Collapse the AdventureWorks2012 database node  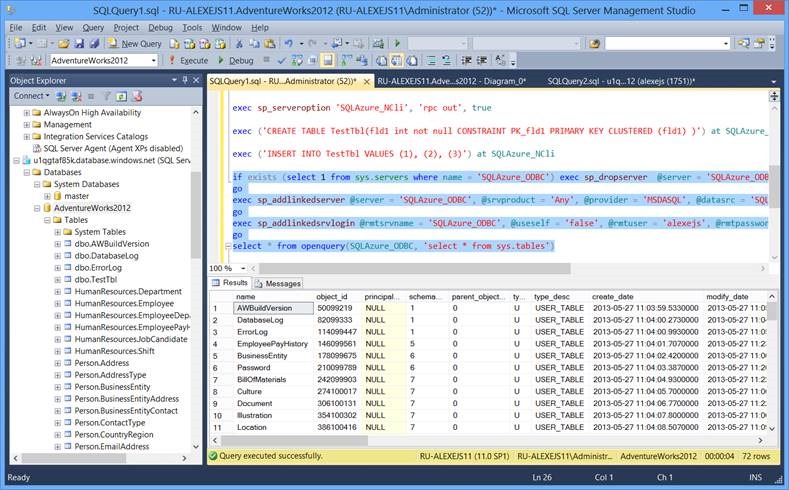tap(37, 208)
